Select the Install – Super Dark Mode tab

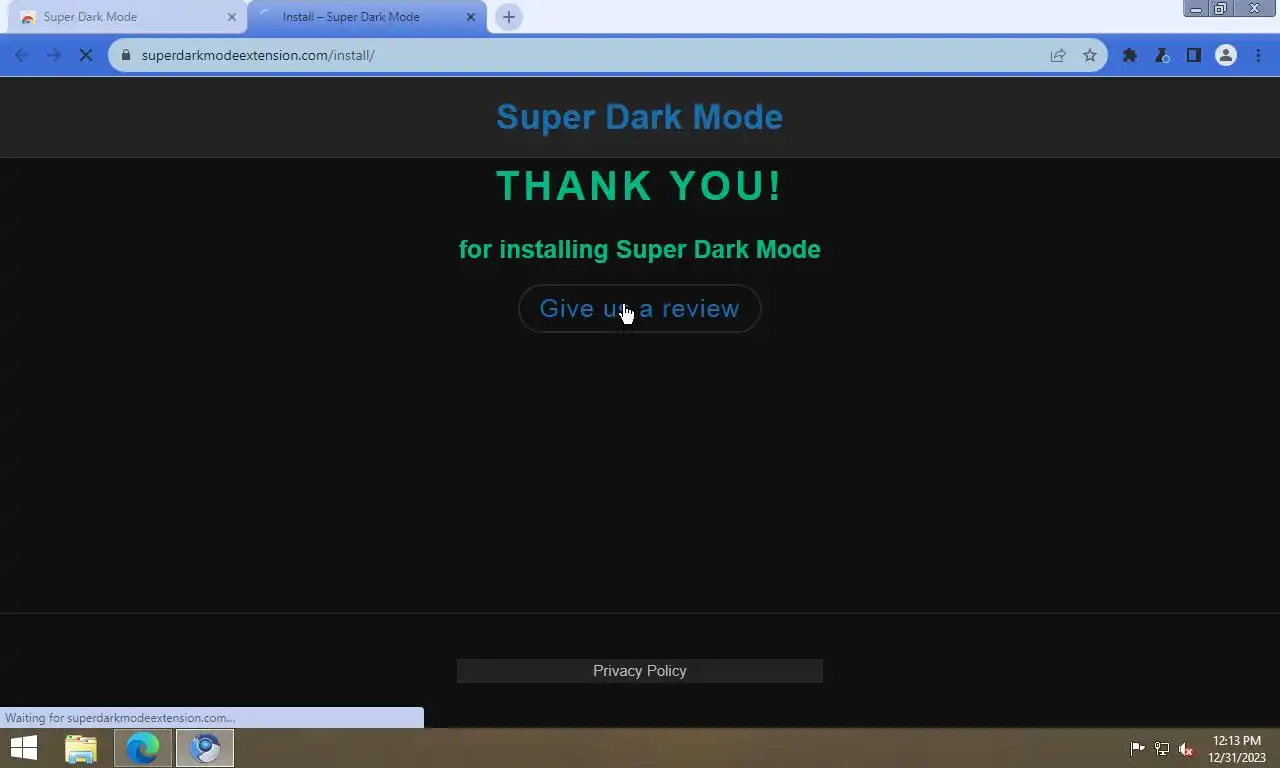[x=367, y=17]
